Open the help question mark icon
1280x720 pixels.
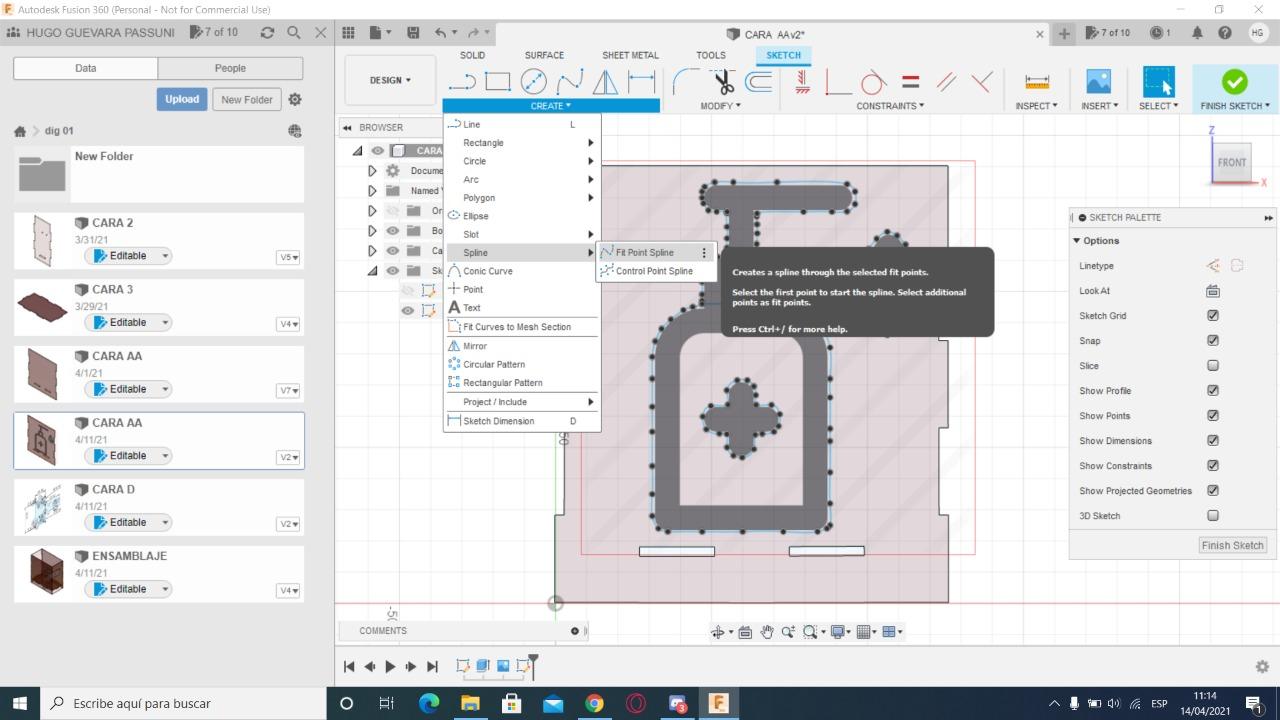[x=1225, y=33]
